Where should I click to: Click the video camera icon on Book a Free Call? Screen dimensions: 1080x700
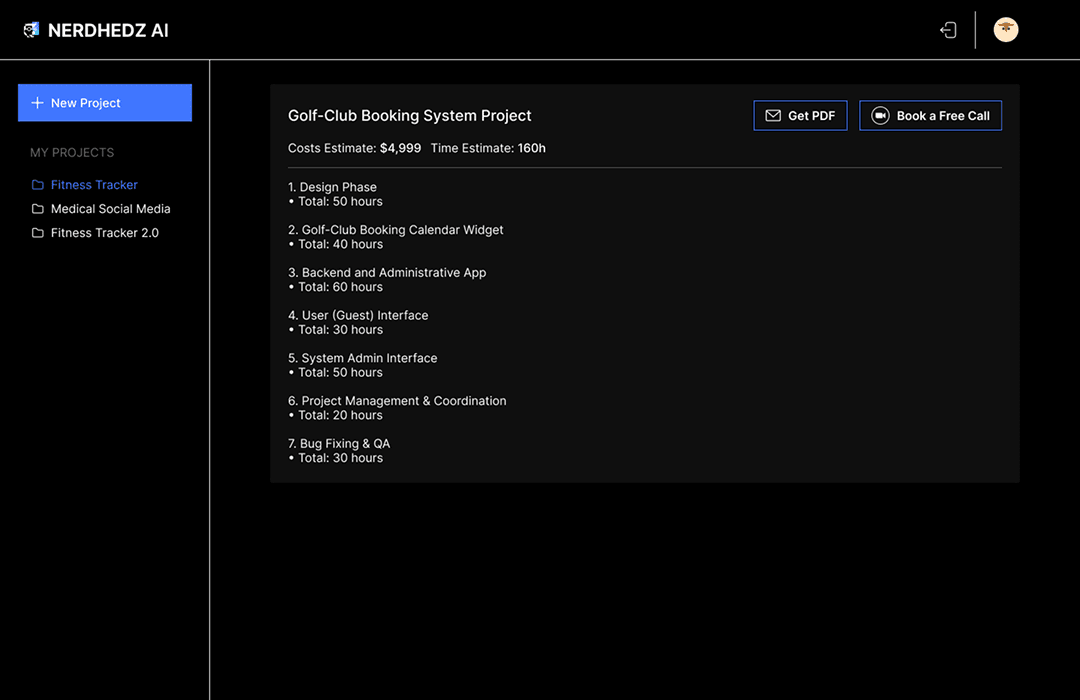pyautogui.click(x=880, y=115)
